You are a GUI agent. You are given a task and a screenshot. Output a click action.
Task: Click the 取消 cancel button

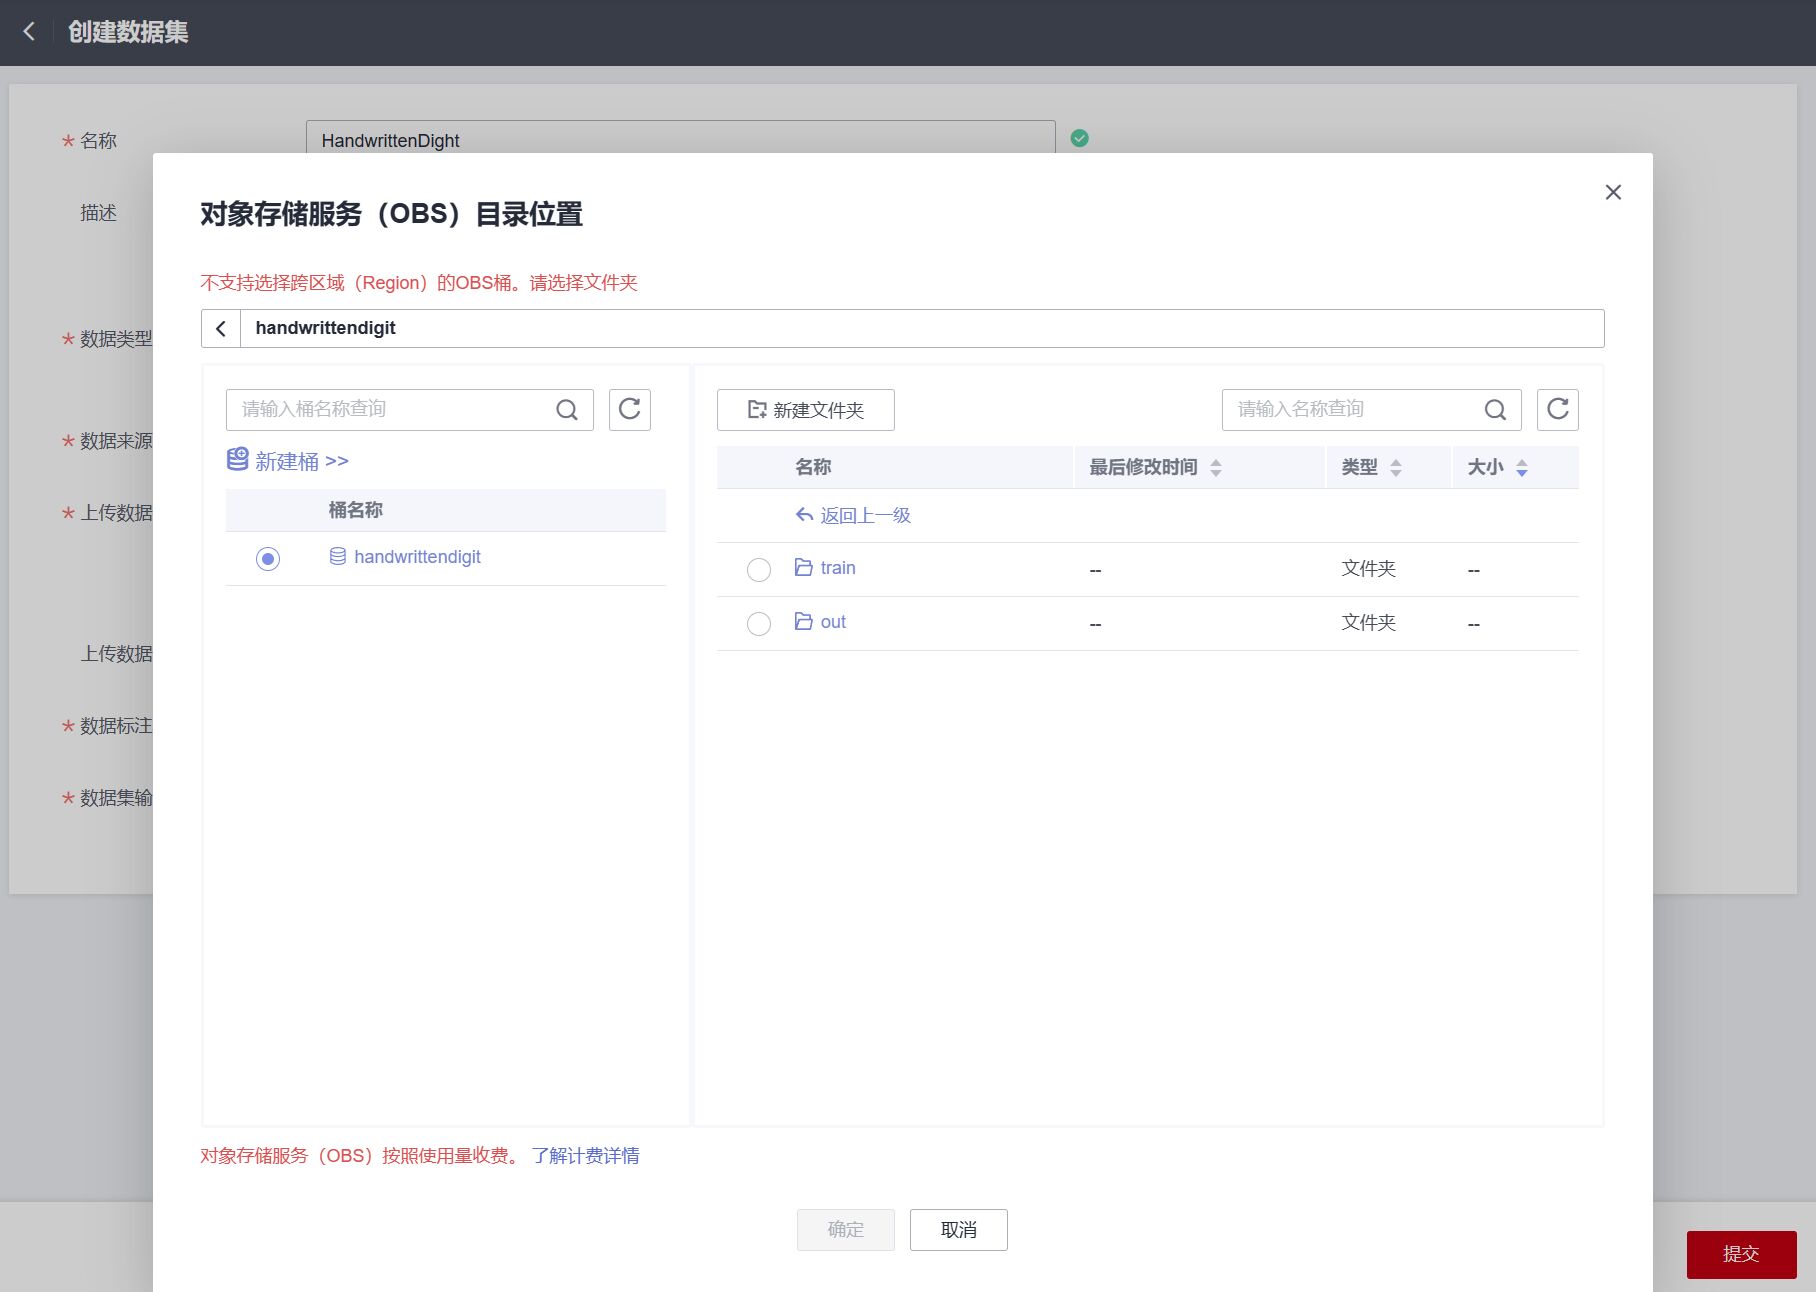[x=959, y=1230]
